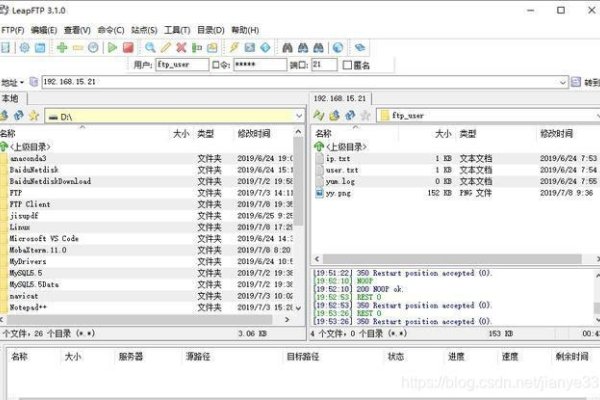Click the green play arrow toolbar icon
This screenshot has height=400, width=600.
[x=112, y=47]
